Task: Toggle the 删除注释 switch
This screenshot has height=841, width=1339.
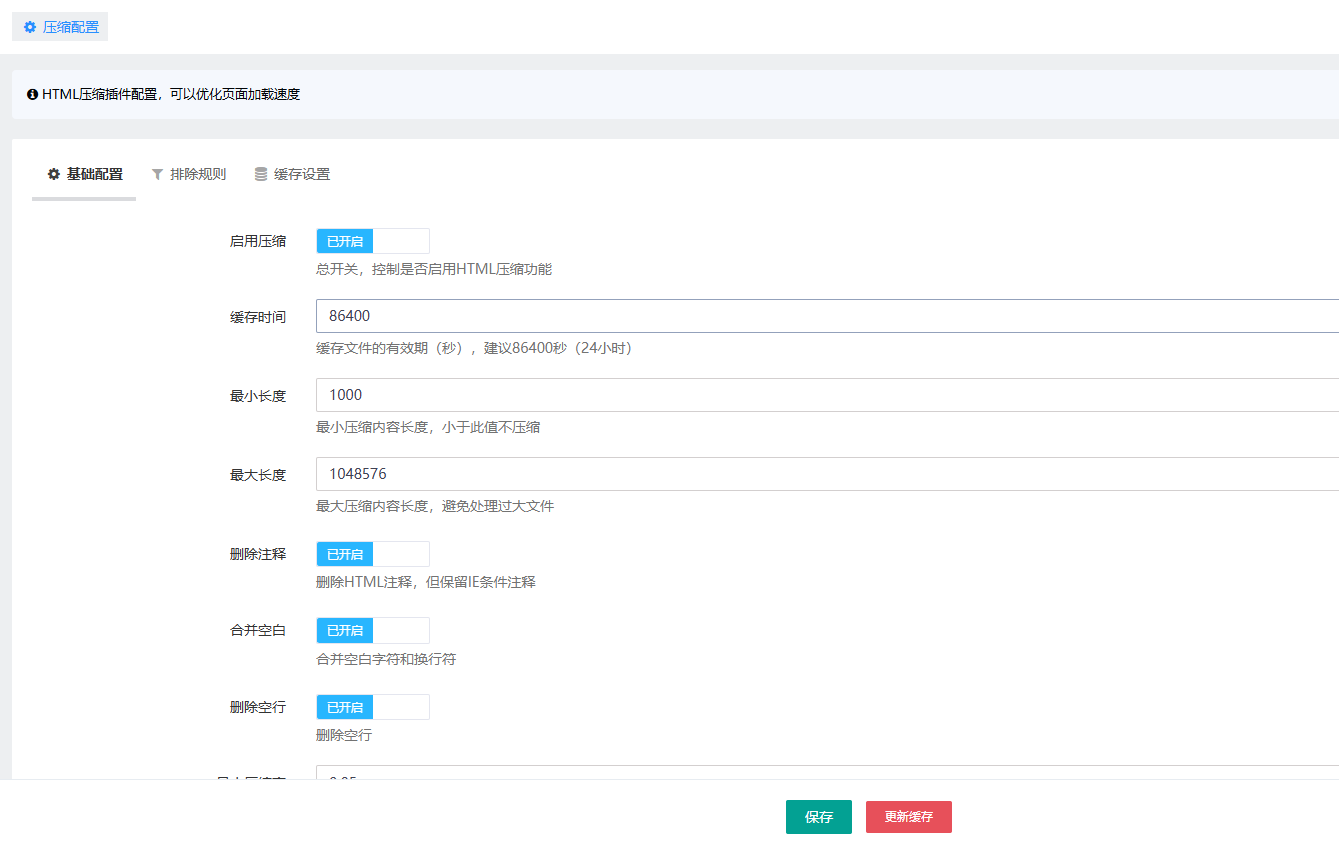Action: [373, 554]
